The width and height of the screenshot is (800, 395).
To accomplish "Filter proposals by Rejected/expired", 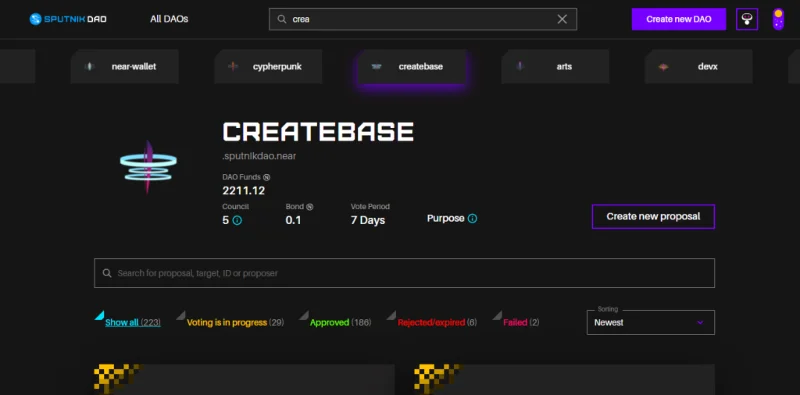I will [437, 323].
